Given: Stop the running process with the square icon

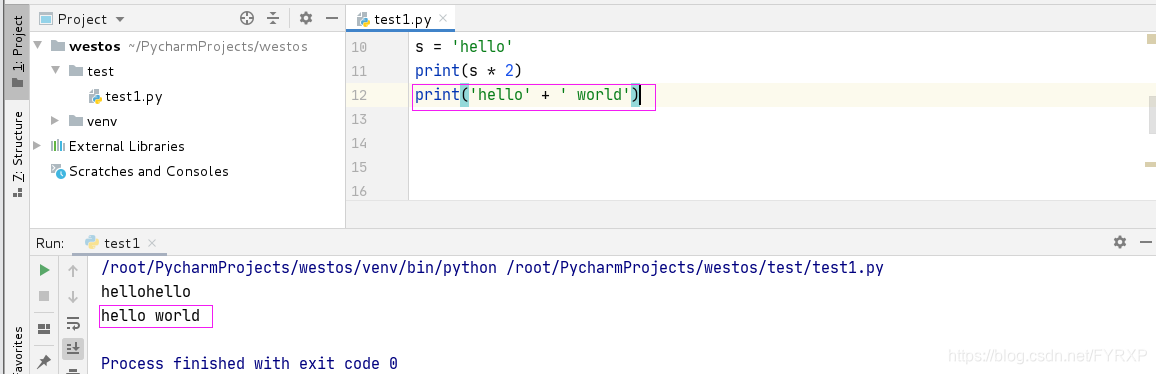Looking at the screenshot, I should coord(44,296).
